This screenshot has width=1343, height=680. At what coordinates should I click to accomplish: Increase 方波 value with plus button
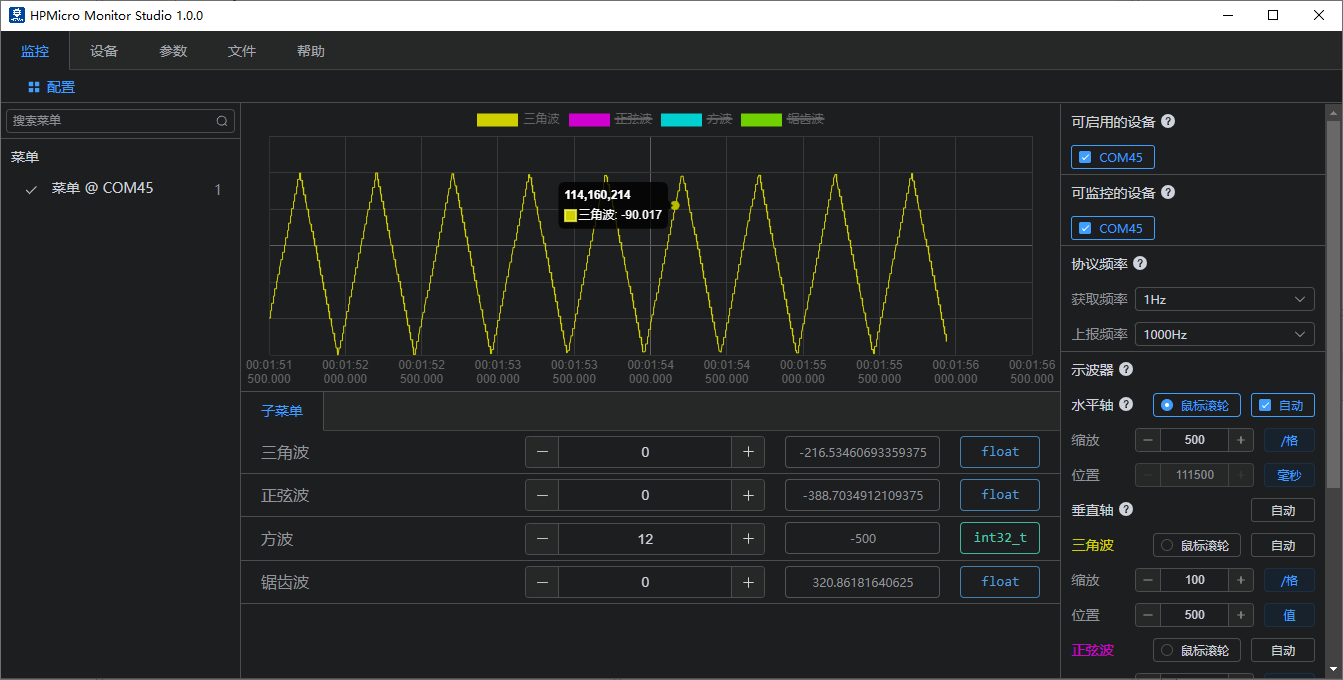748,539
